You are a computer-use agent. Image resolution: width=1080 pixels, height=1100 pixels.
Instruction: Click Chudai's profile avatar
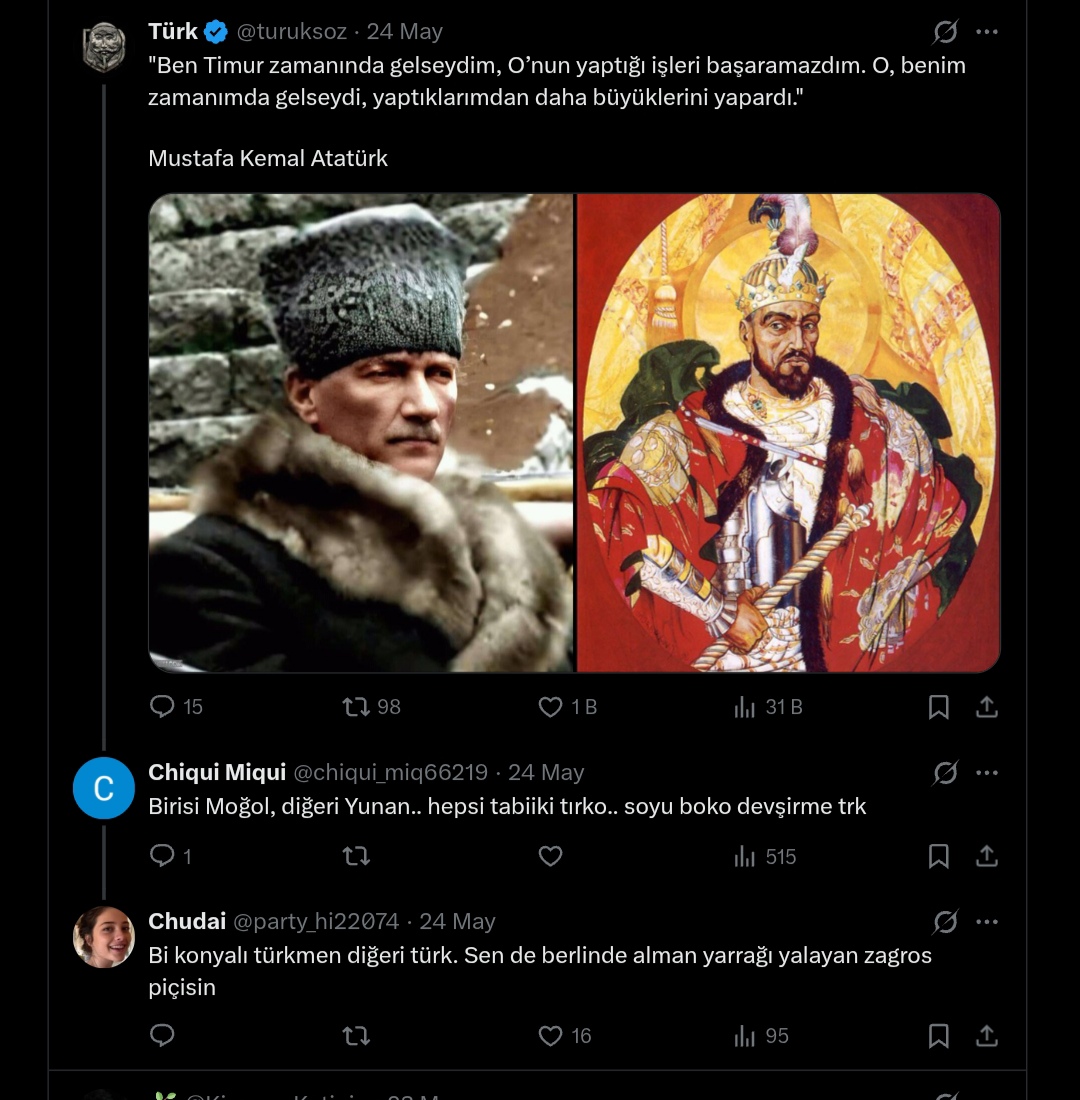104,937
